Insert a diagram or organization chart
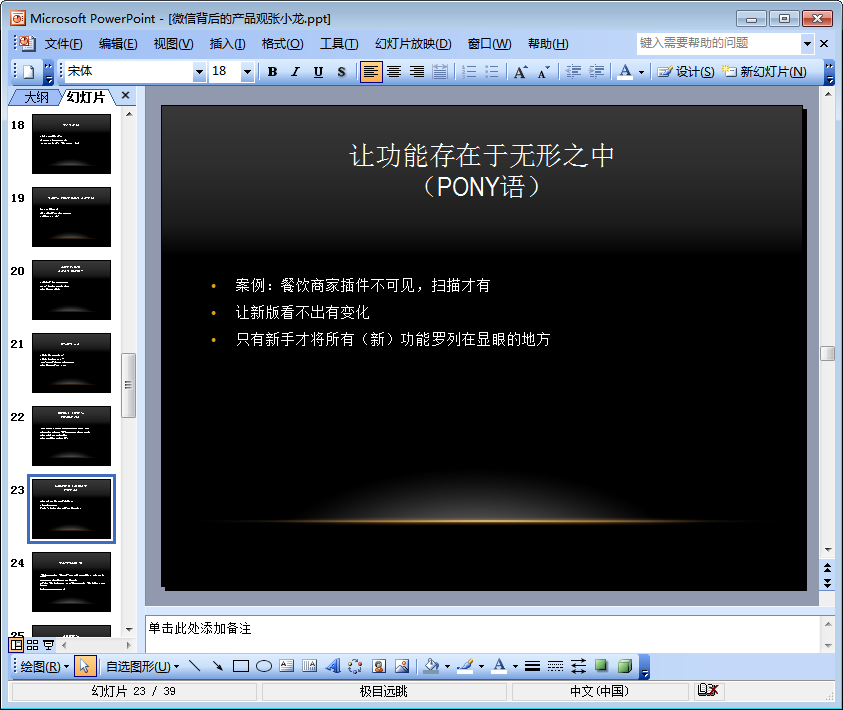The width and height of the screenshot is (843, 710). (x=355, y=666)
